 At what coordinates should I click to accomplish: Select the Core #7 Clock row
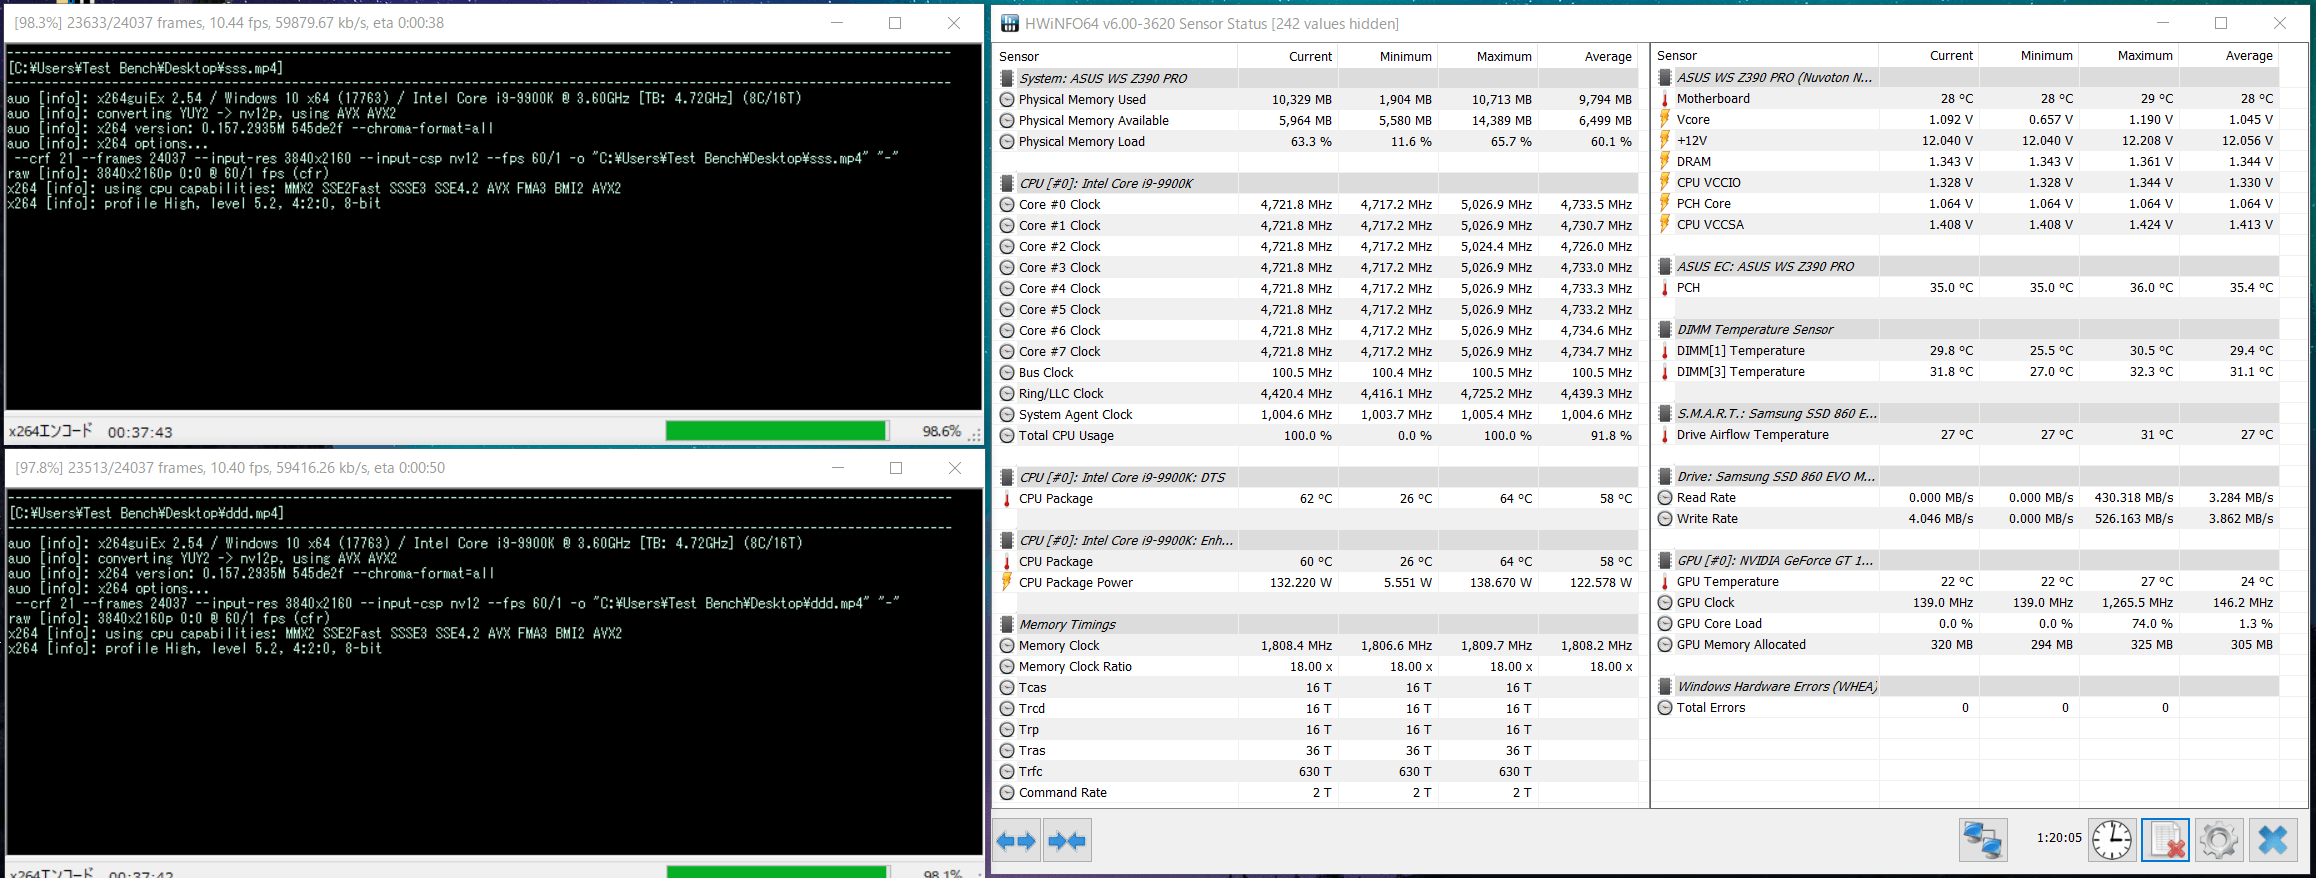coord(1316,351)
